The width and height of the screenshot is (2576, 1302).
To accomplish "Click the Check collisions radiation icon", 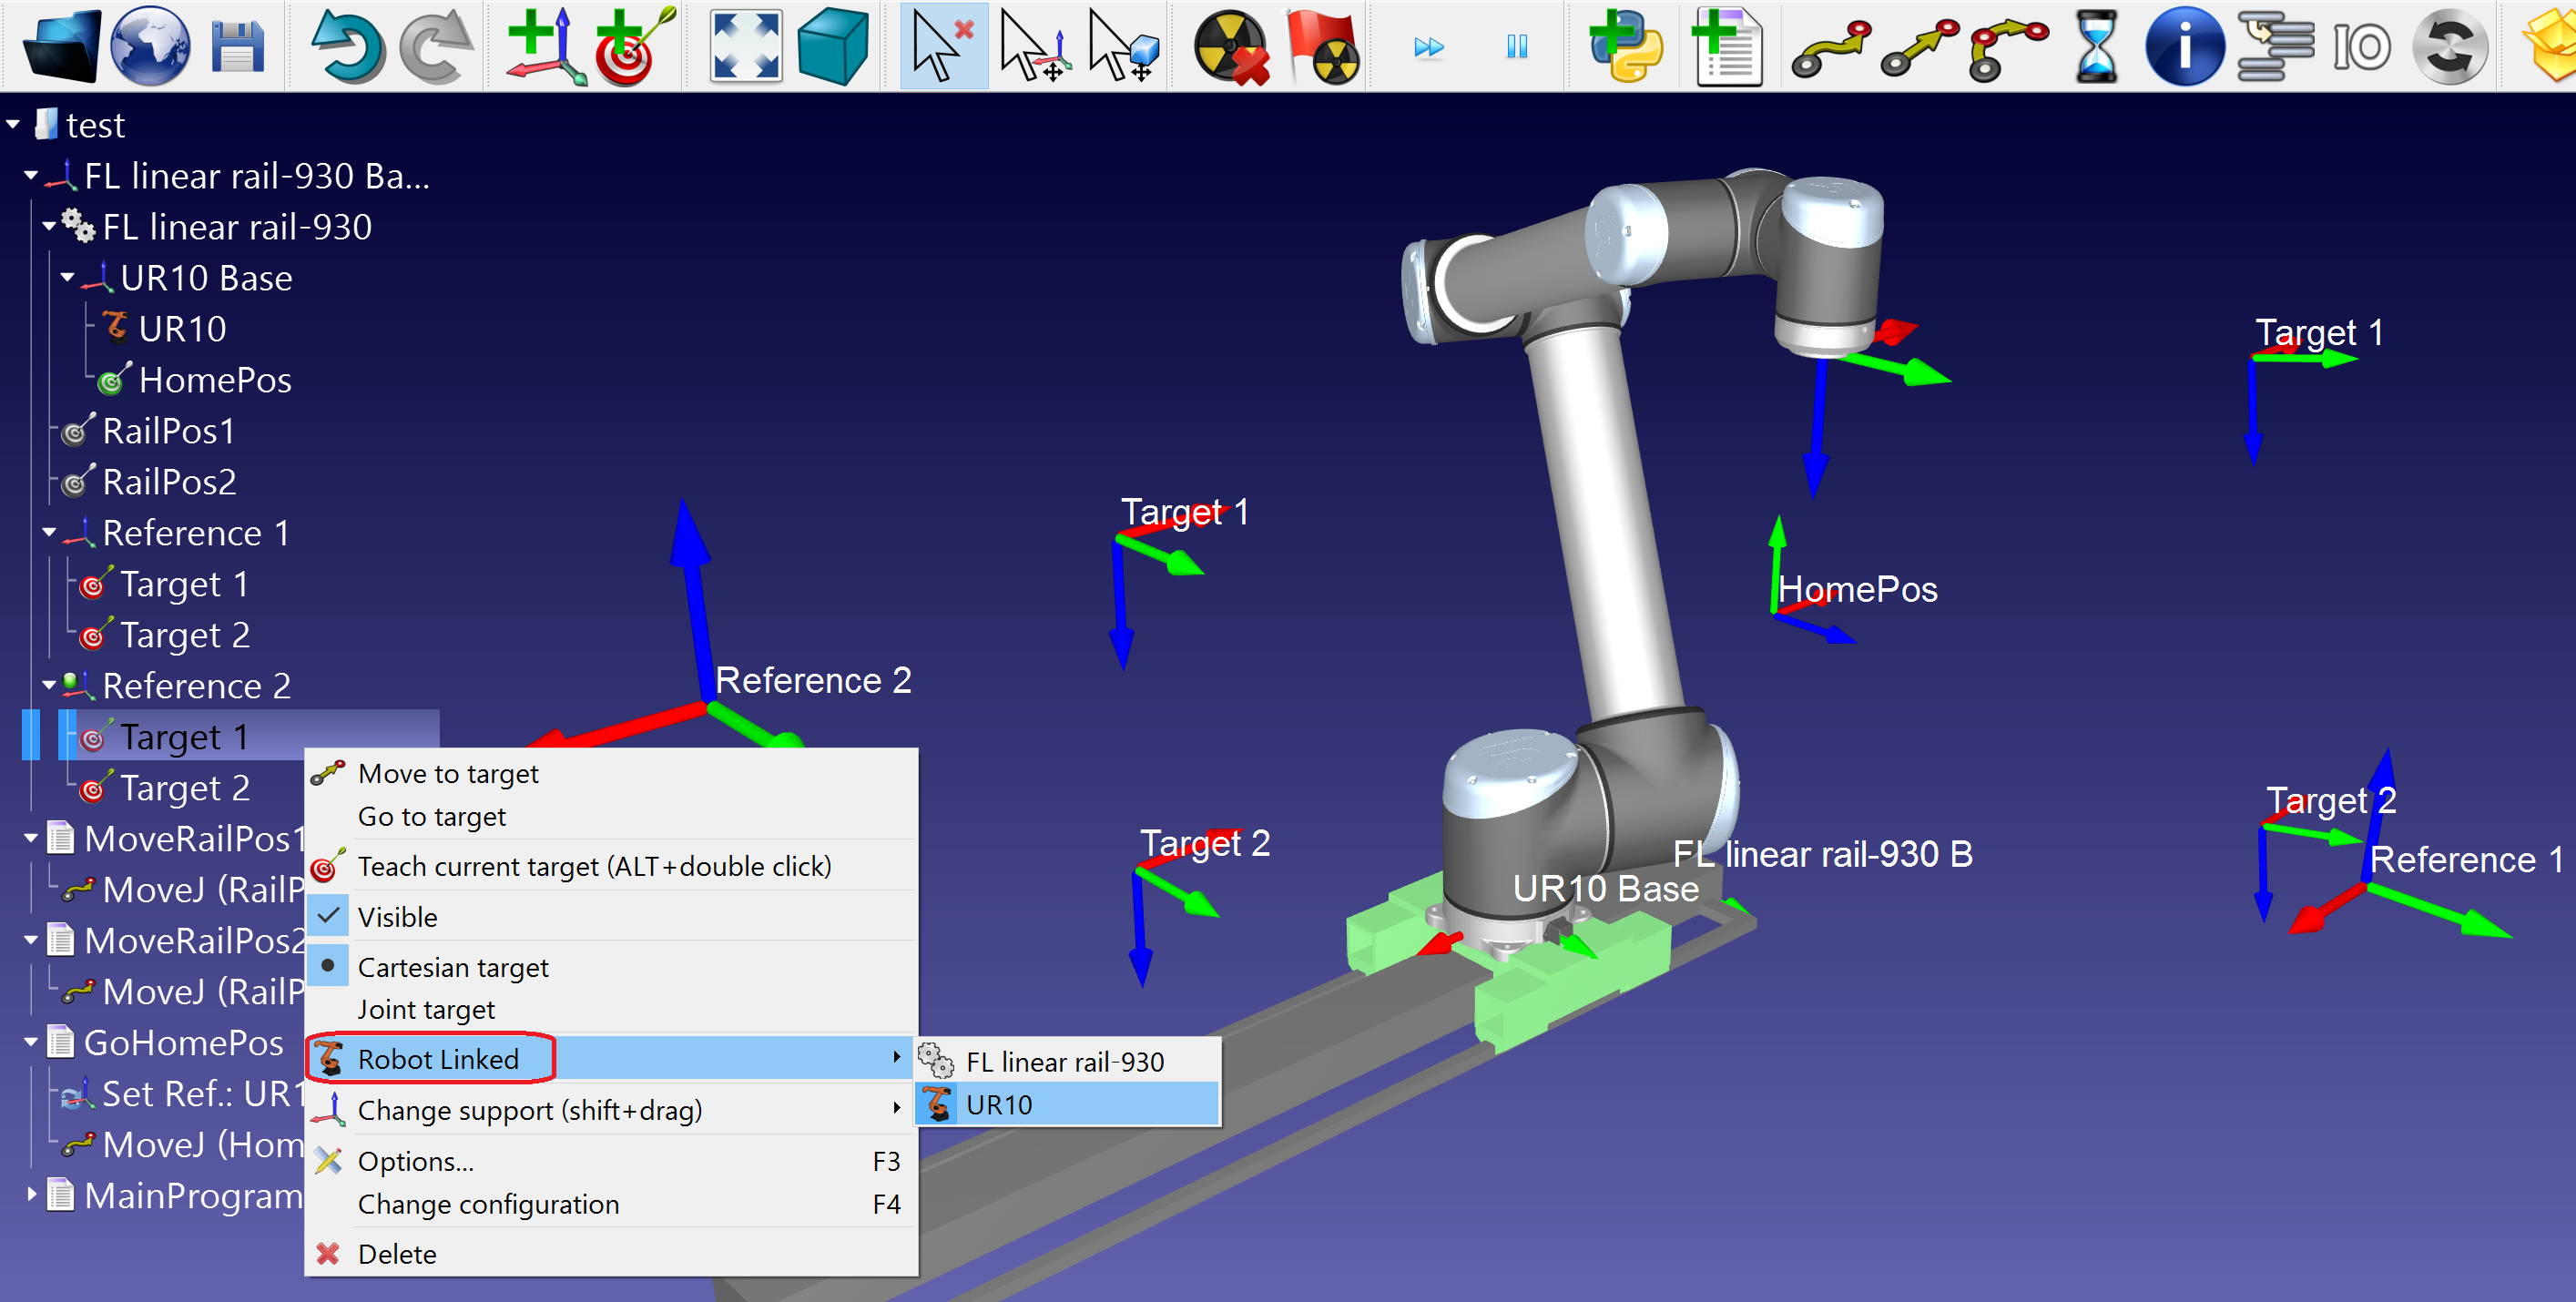I will point(1231,46).
